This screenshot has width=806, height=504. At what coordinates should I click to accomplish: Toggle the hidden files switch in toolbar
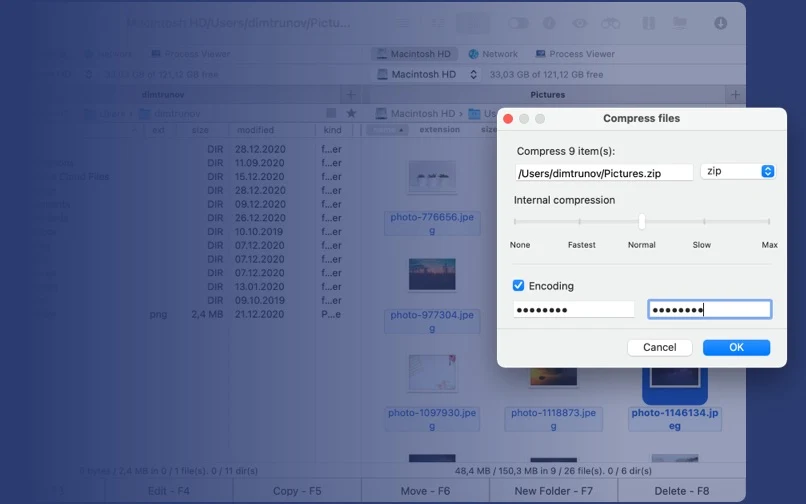point(518,23)
